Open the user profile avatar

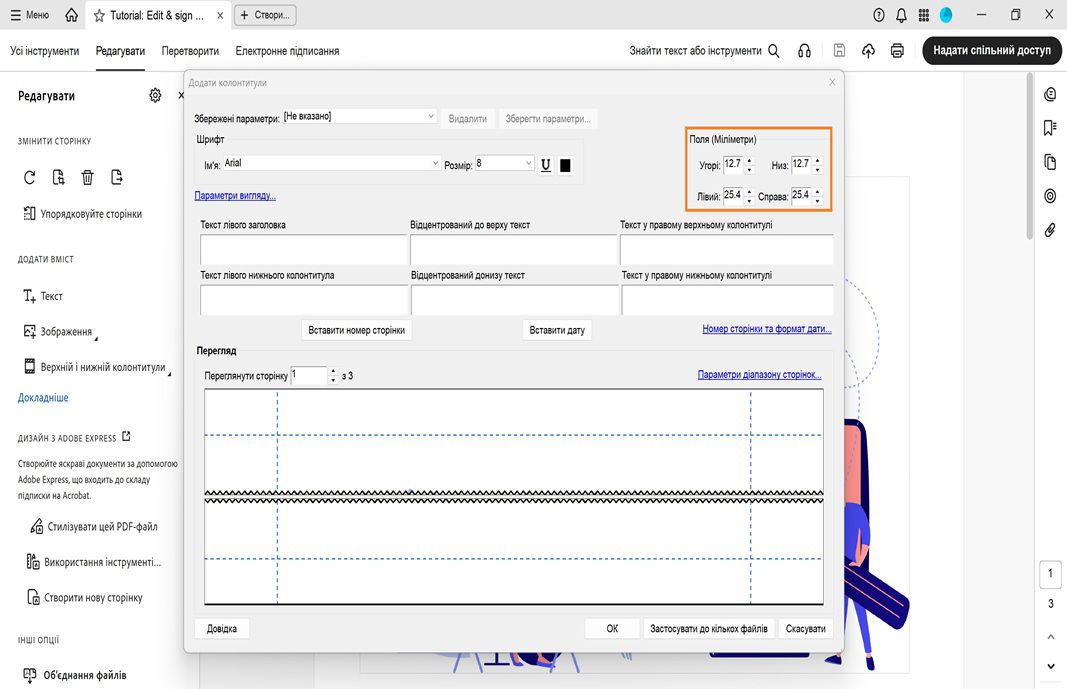pyautogui.click(x=946, y=15)
